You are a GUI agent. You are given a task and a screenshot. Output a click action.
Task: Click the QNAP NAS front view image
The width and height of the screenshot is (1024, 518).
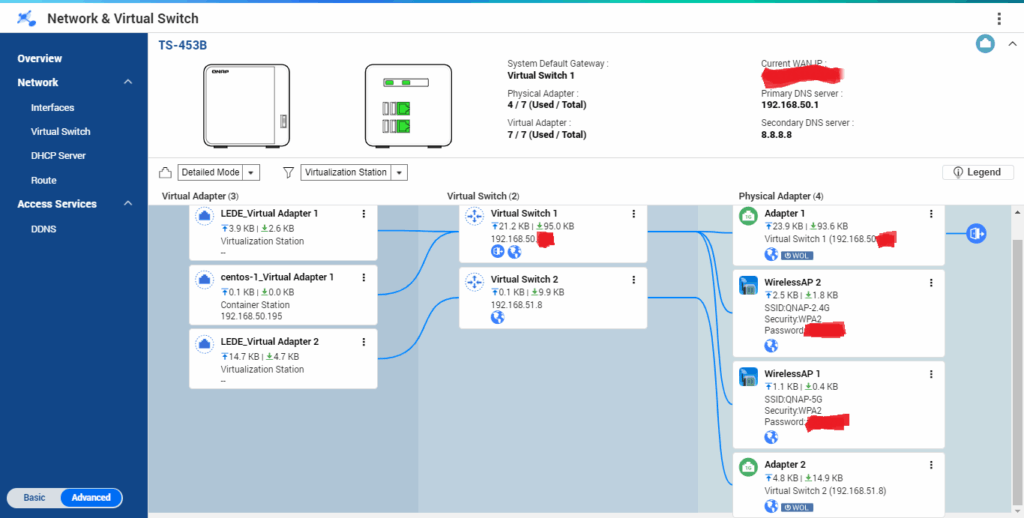click(246, 105)
